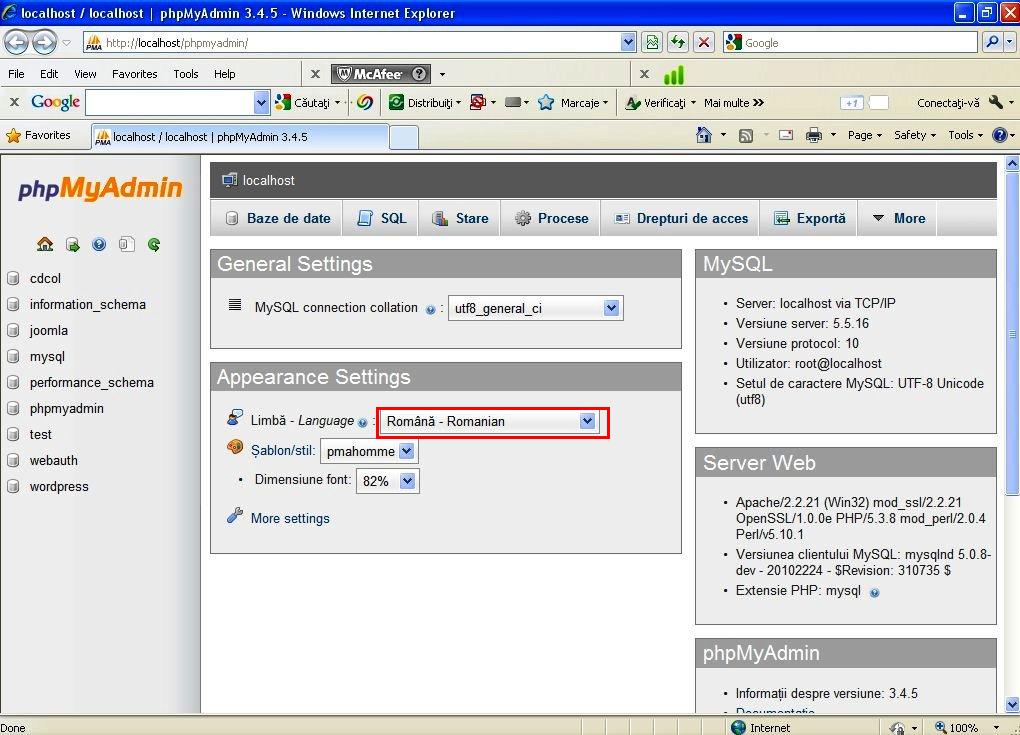Open the address bar history dropdown arrow

[627, 43]
